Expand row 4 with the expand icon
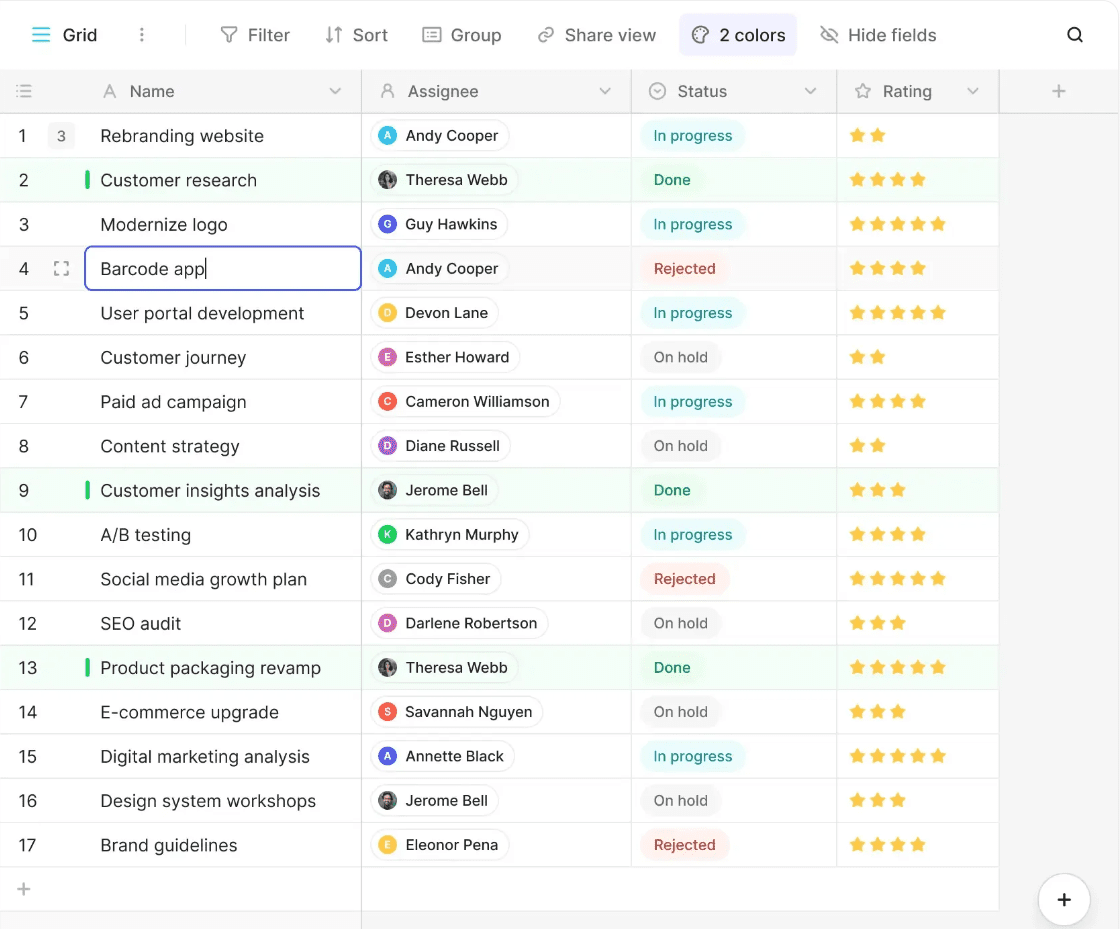 tap(61, 269)
